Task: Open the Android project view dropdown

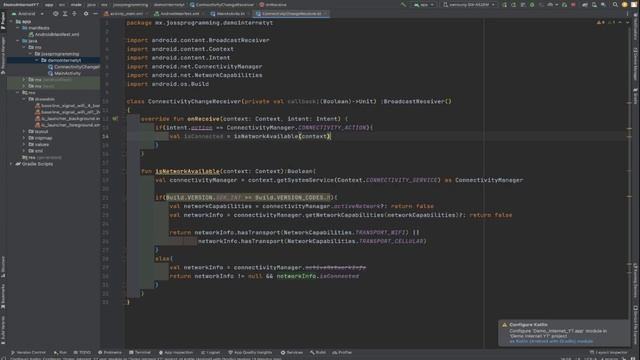Action: 28,13
